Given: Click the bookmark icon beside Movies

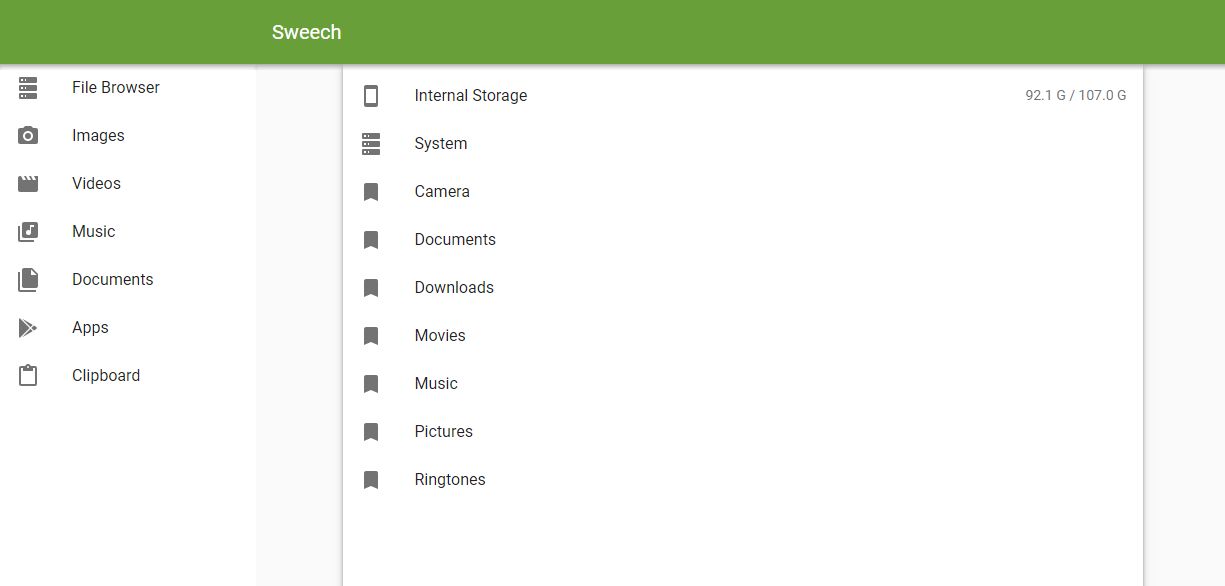Looking at the screenshot, I should tap(371, 336).
